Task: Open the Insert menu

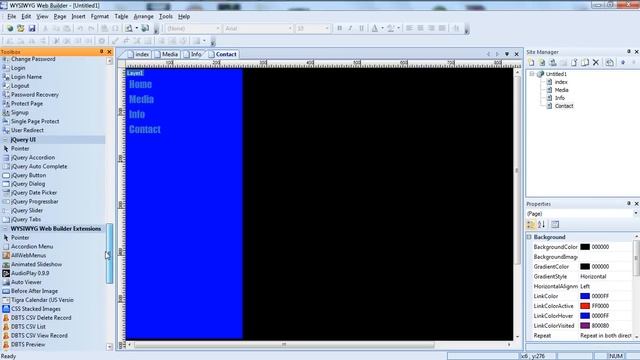Action: point(78,16)
